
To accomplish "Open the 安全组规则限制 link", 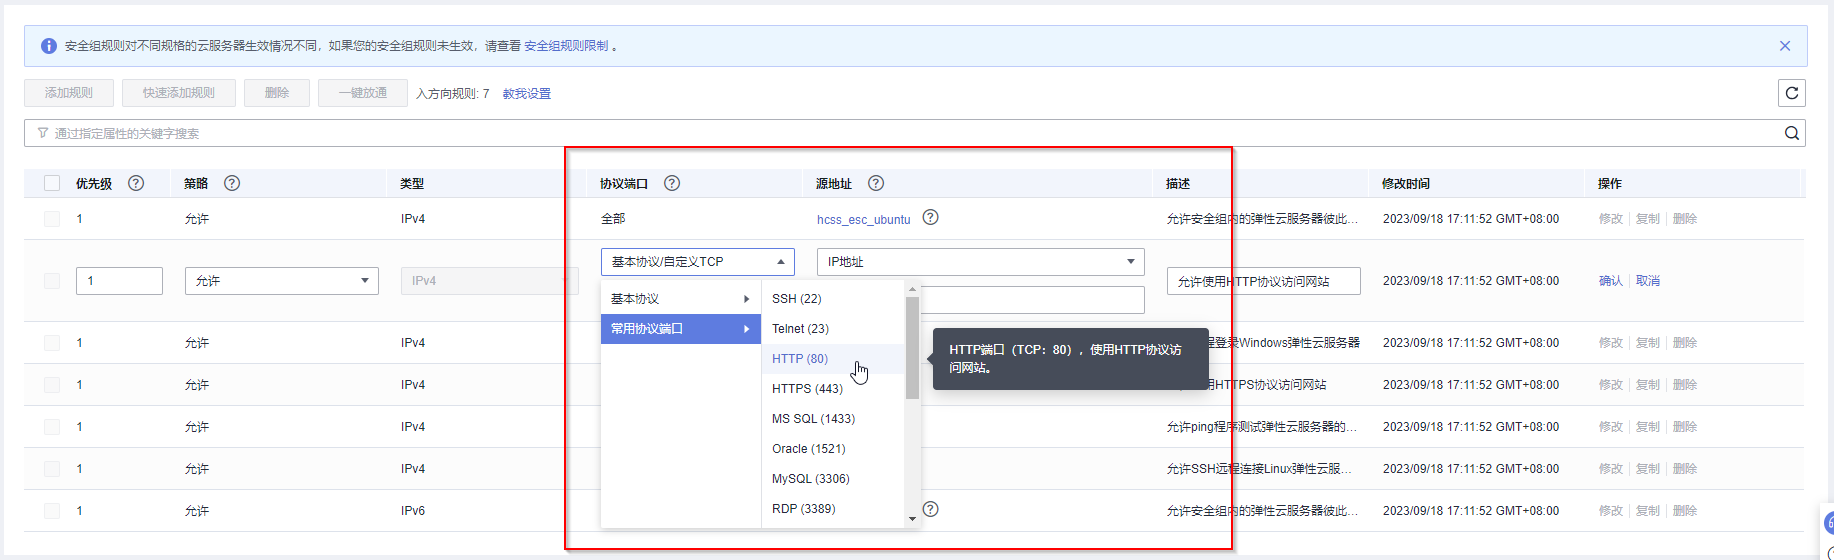I will point(566,46).
